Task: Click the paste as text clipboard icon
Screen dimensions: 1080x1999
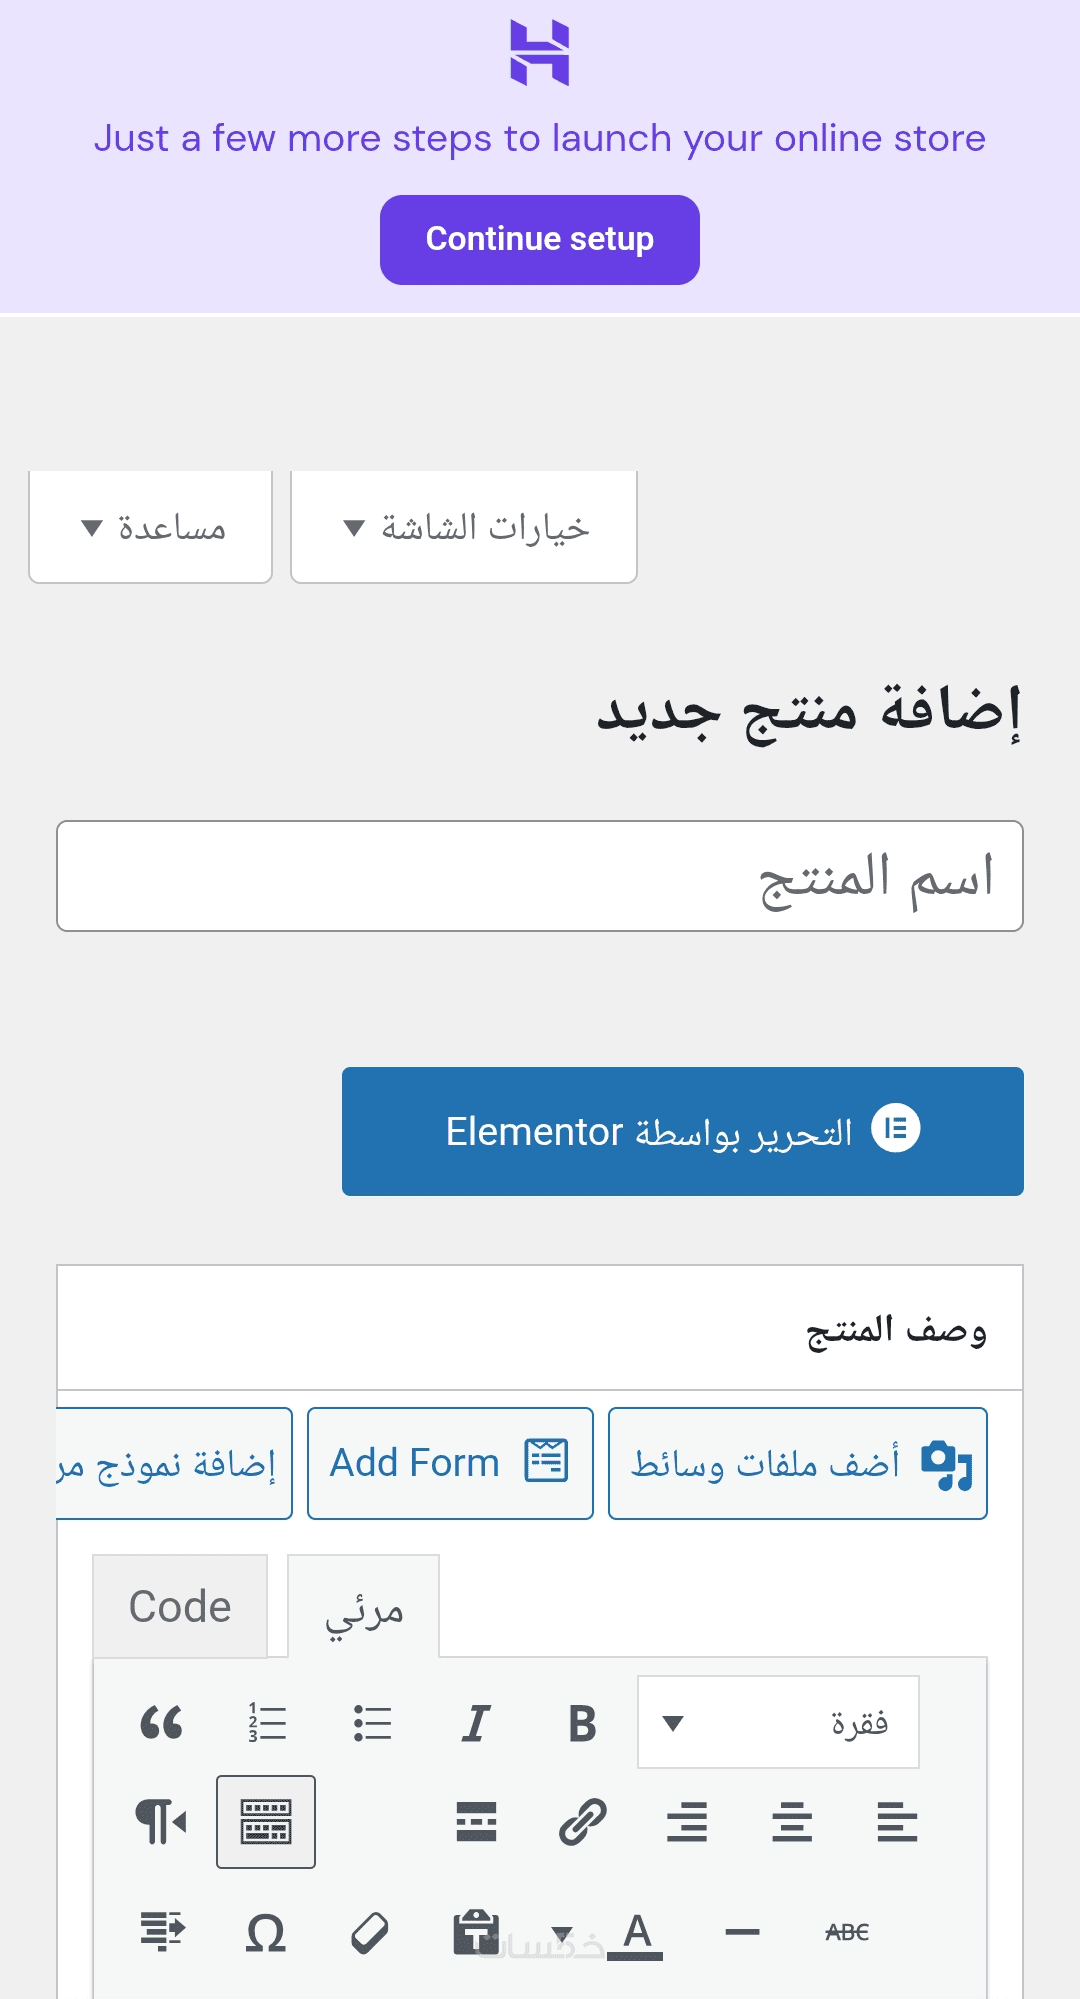Action: click(x=476, y=1932)
